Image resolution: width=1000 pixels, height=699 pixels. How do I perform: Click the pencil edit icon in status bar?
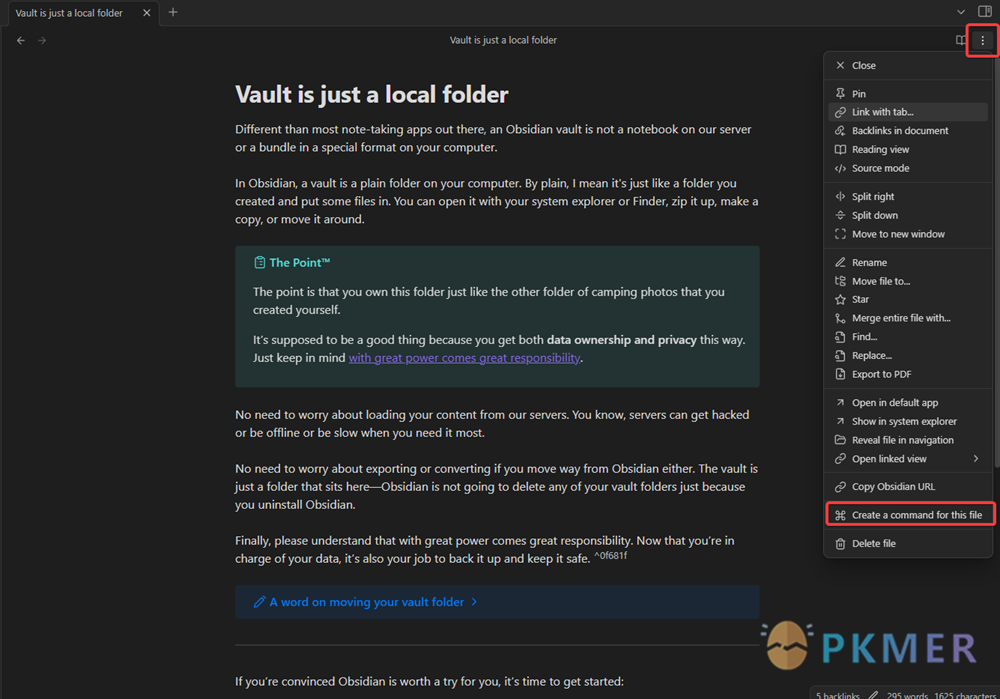pyautogui.click(x=873, y=694)
